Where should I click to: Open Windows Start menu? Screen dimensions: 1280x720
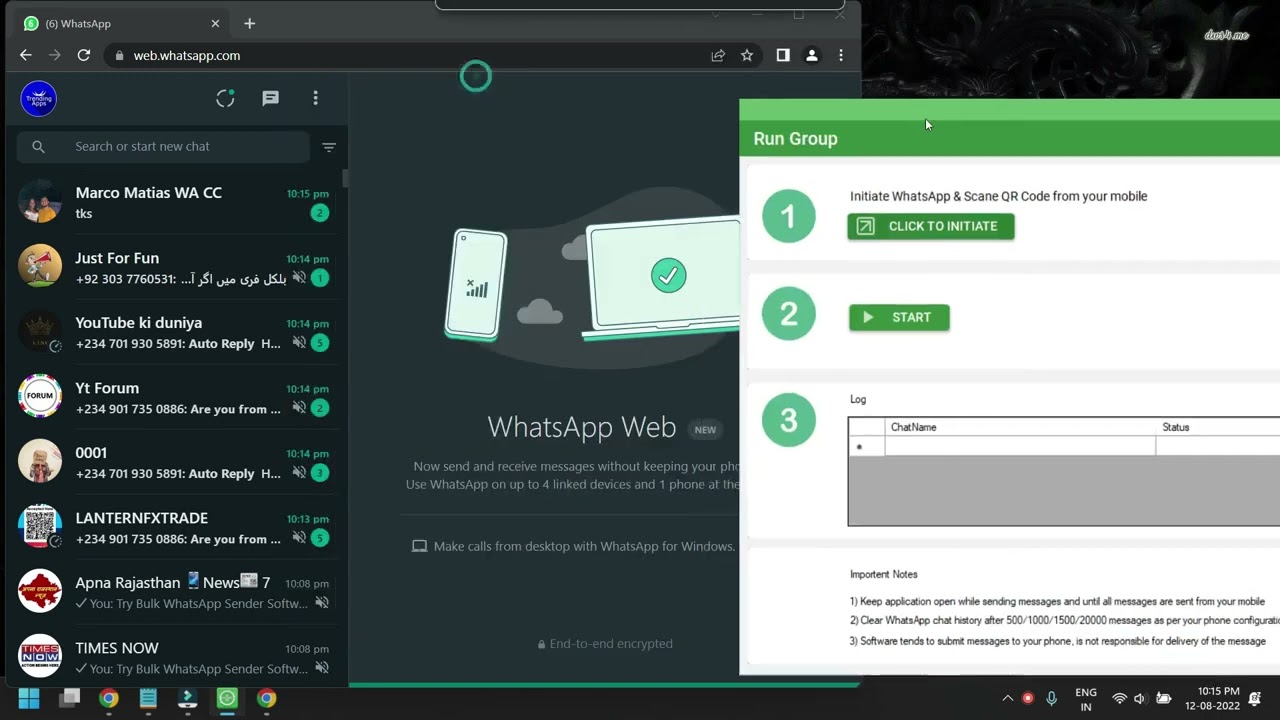point(29,698)
